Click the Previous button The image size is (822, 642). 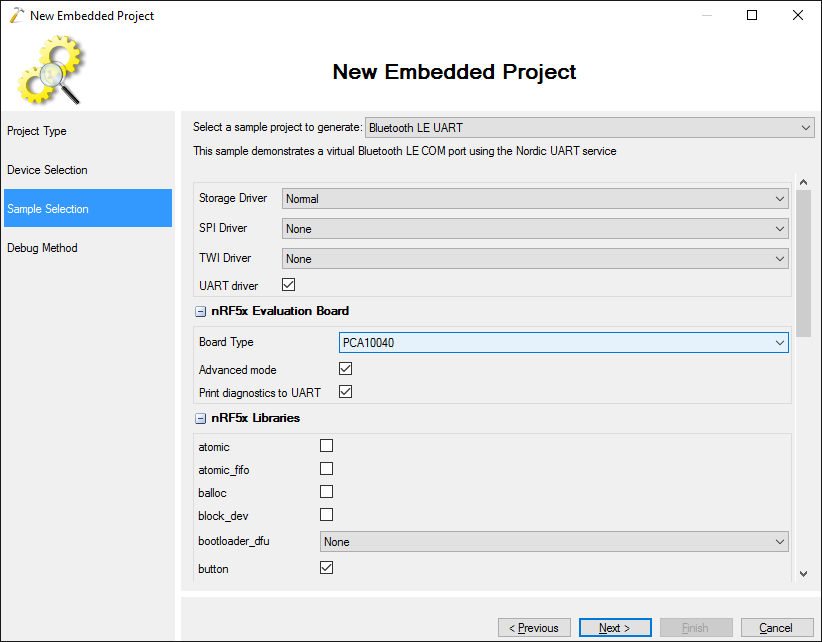tap(534, 627)
